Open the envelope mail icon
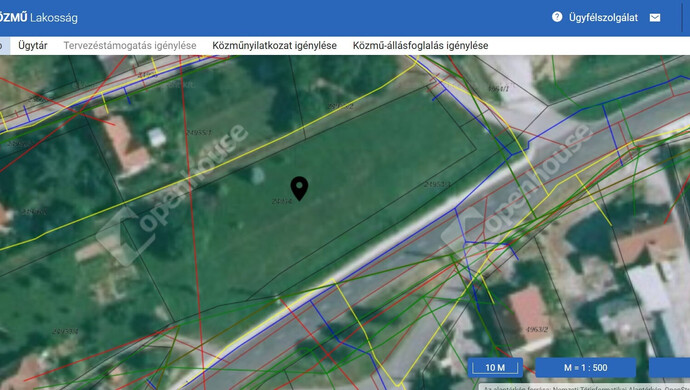 pyautogui.click(x=655, y=18)
